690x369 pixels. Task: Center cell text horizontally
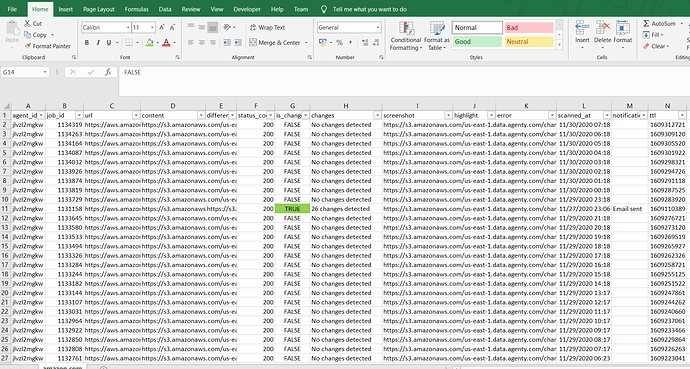click(x=202, y=43)
